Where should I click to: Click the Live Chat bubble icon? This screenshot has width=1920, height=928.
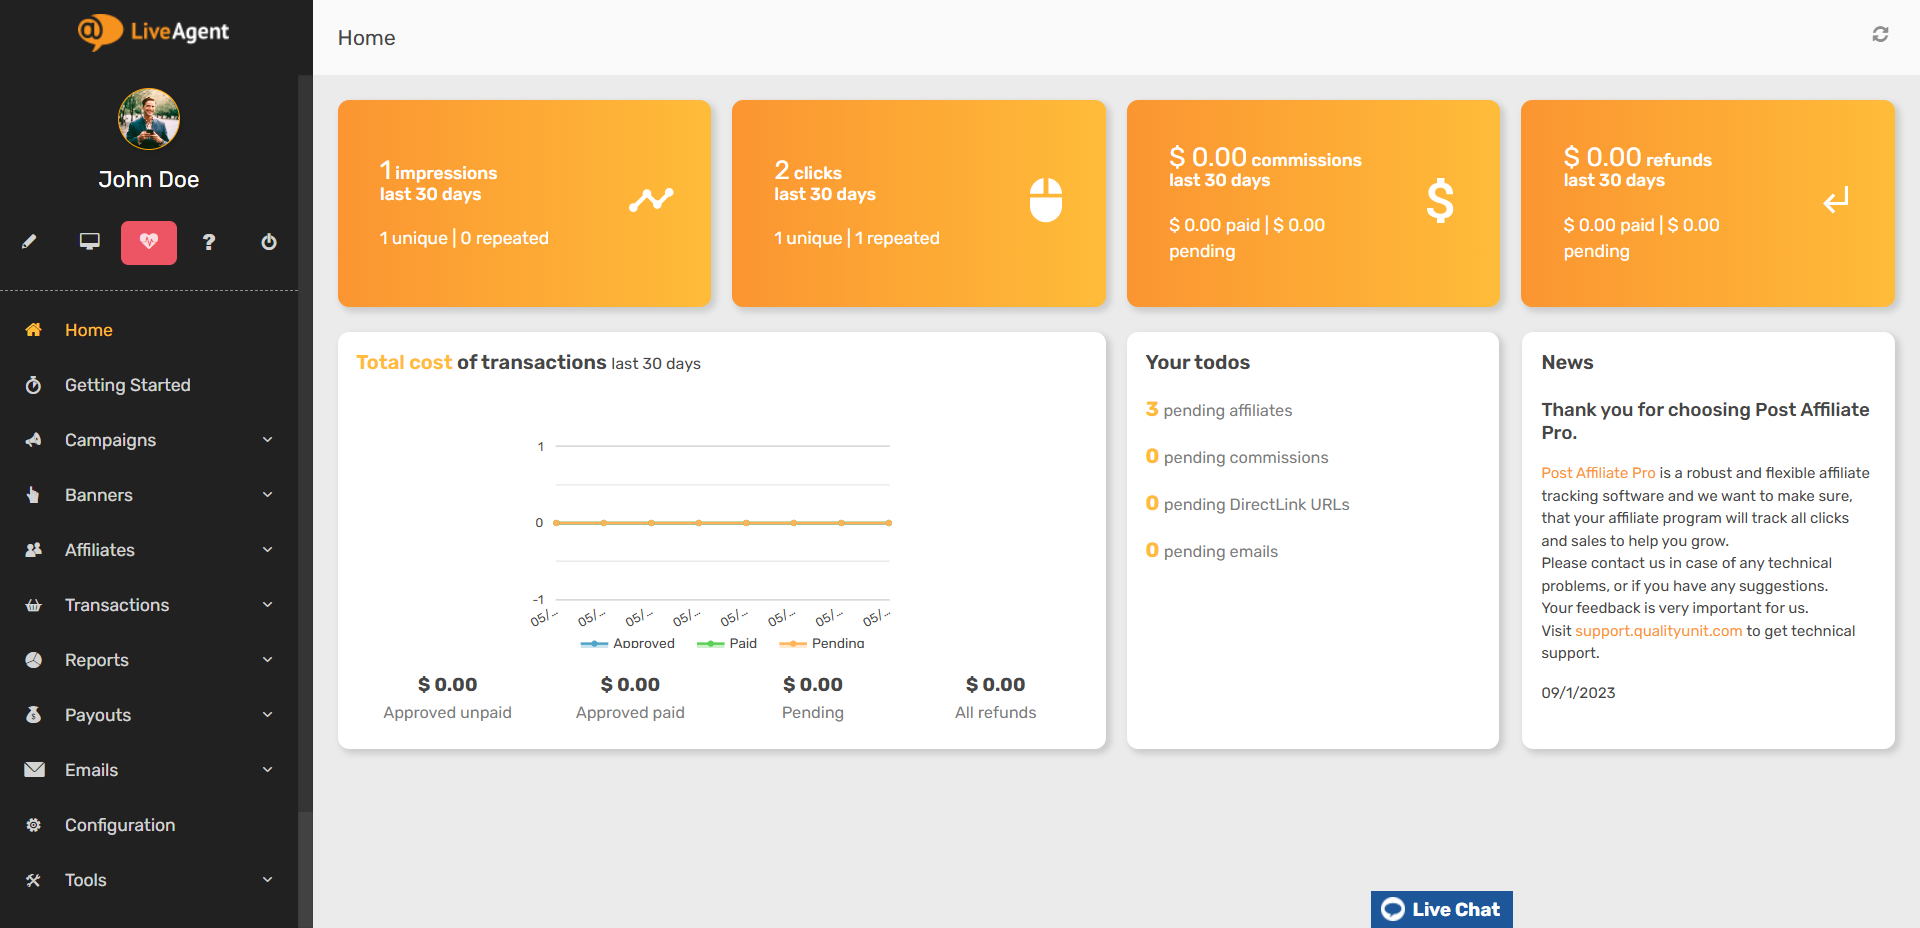click(x=1393, y=909)
